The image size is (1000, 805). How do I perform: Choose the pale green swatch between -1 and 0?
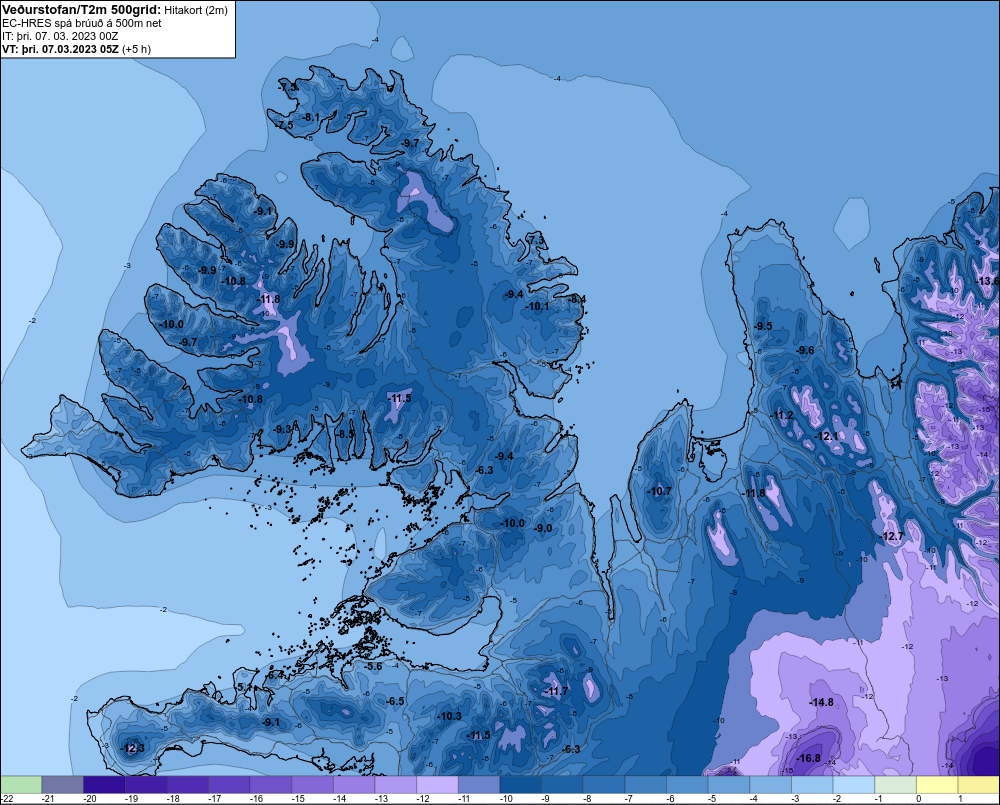(895, 785)
